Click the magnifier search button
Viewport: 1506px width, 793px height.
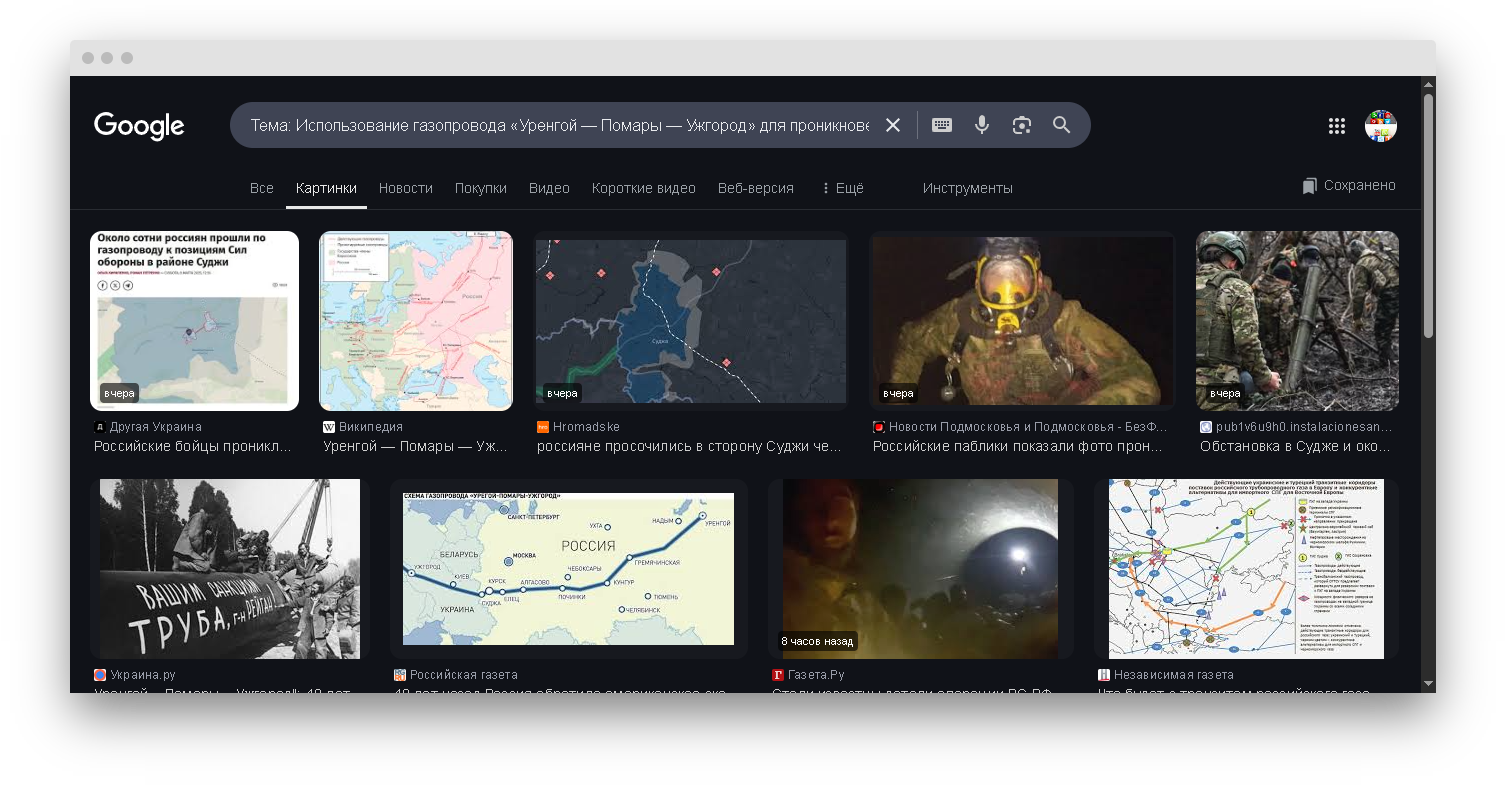1061,125
